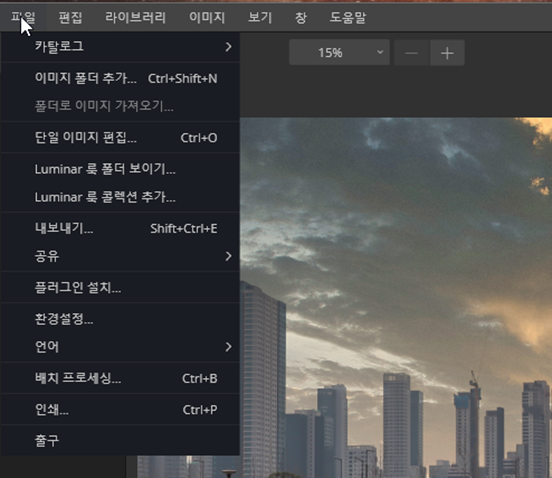Click the zoom out minus button
This screenshot has height=478, width=552.
pyautogui.click(x=412, y=53)
